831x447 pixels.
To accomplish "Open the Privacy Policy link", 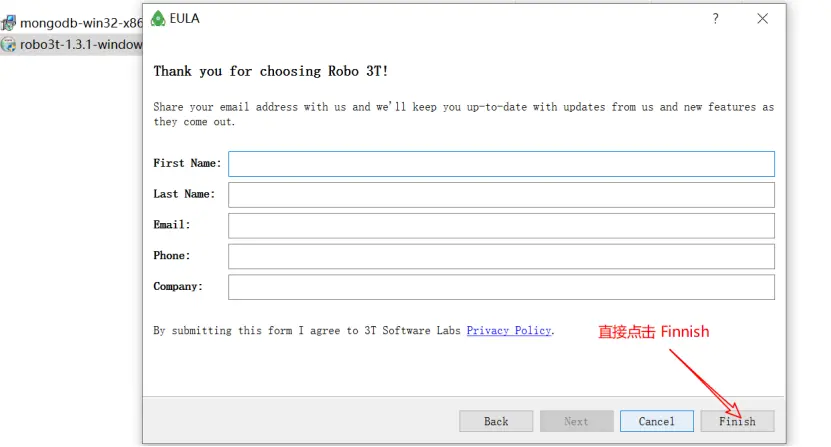I will tap(509, 330).
